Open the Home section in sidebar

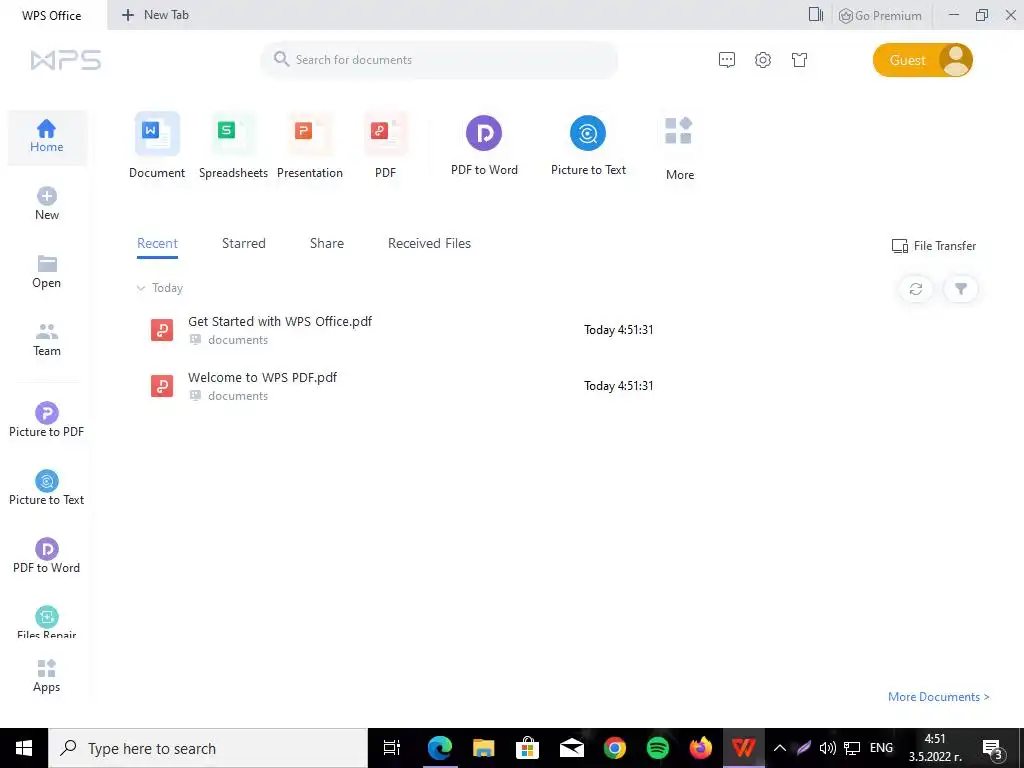46,137
